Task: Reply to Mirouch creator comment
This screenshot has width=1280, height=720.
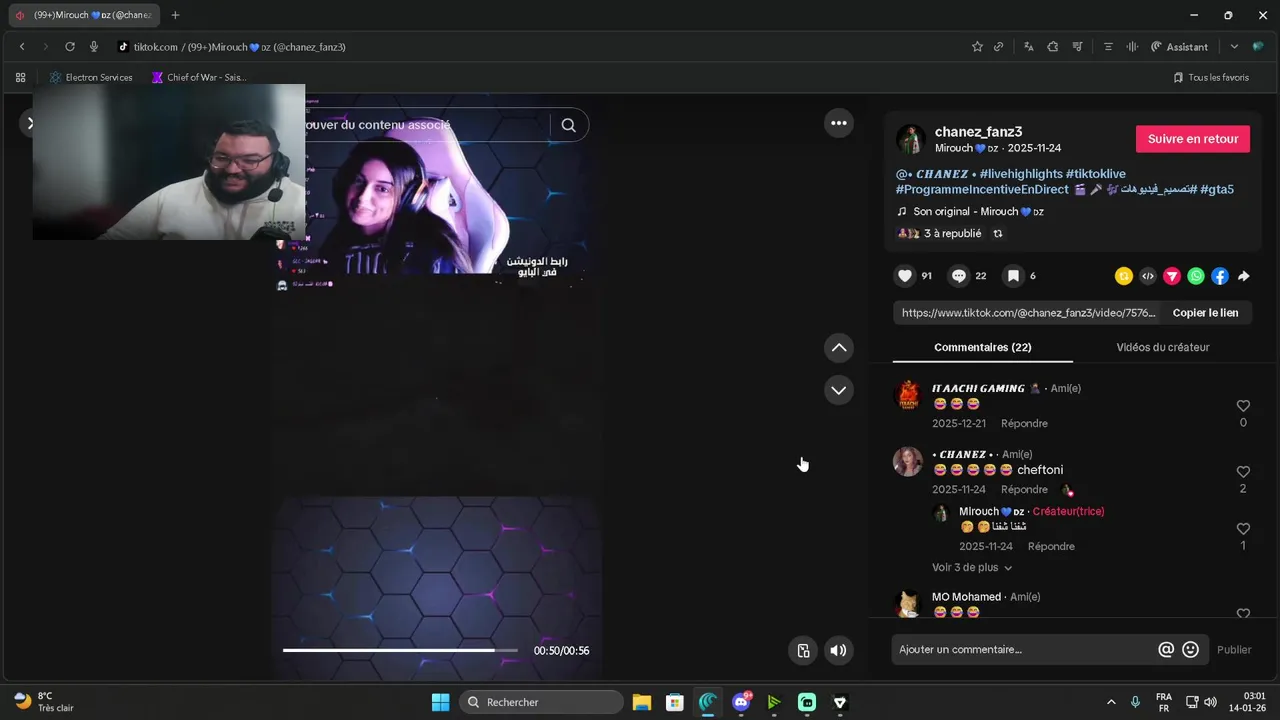Action: tap(1051, 546)
